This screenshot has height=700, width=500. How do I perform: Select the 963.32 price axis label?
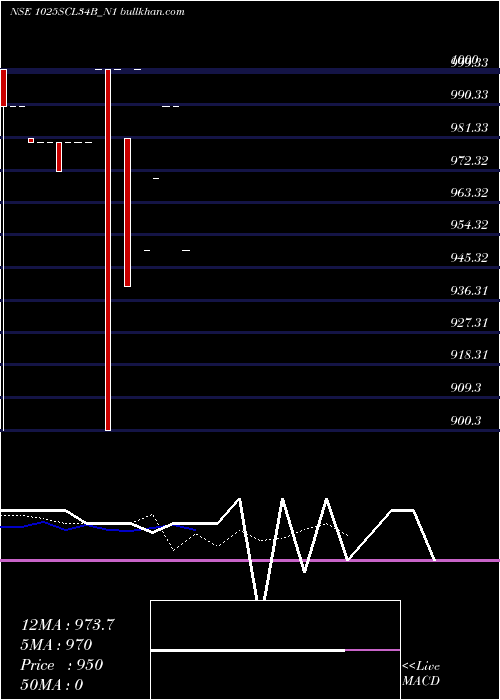(x=469, y=192)
